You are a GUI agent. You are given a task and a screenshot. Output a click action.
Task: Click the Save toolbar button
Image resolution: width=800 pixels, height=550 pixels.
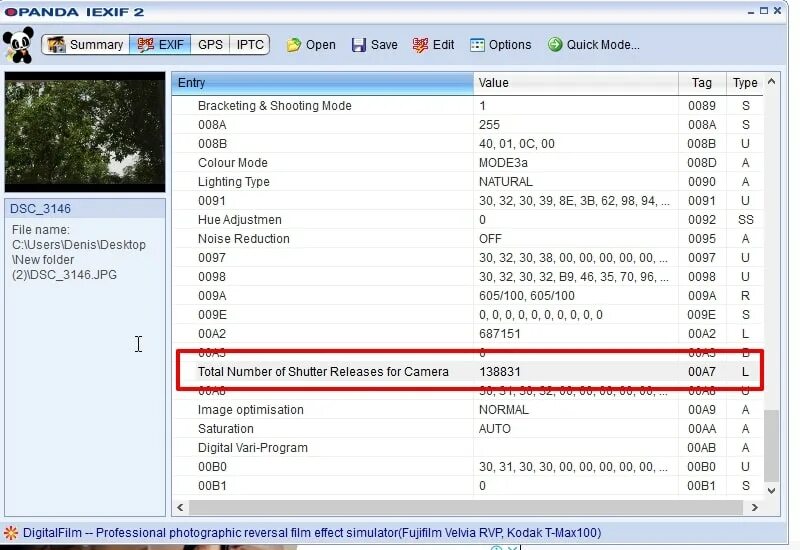374,45
